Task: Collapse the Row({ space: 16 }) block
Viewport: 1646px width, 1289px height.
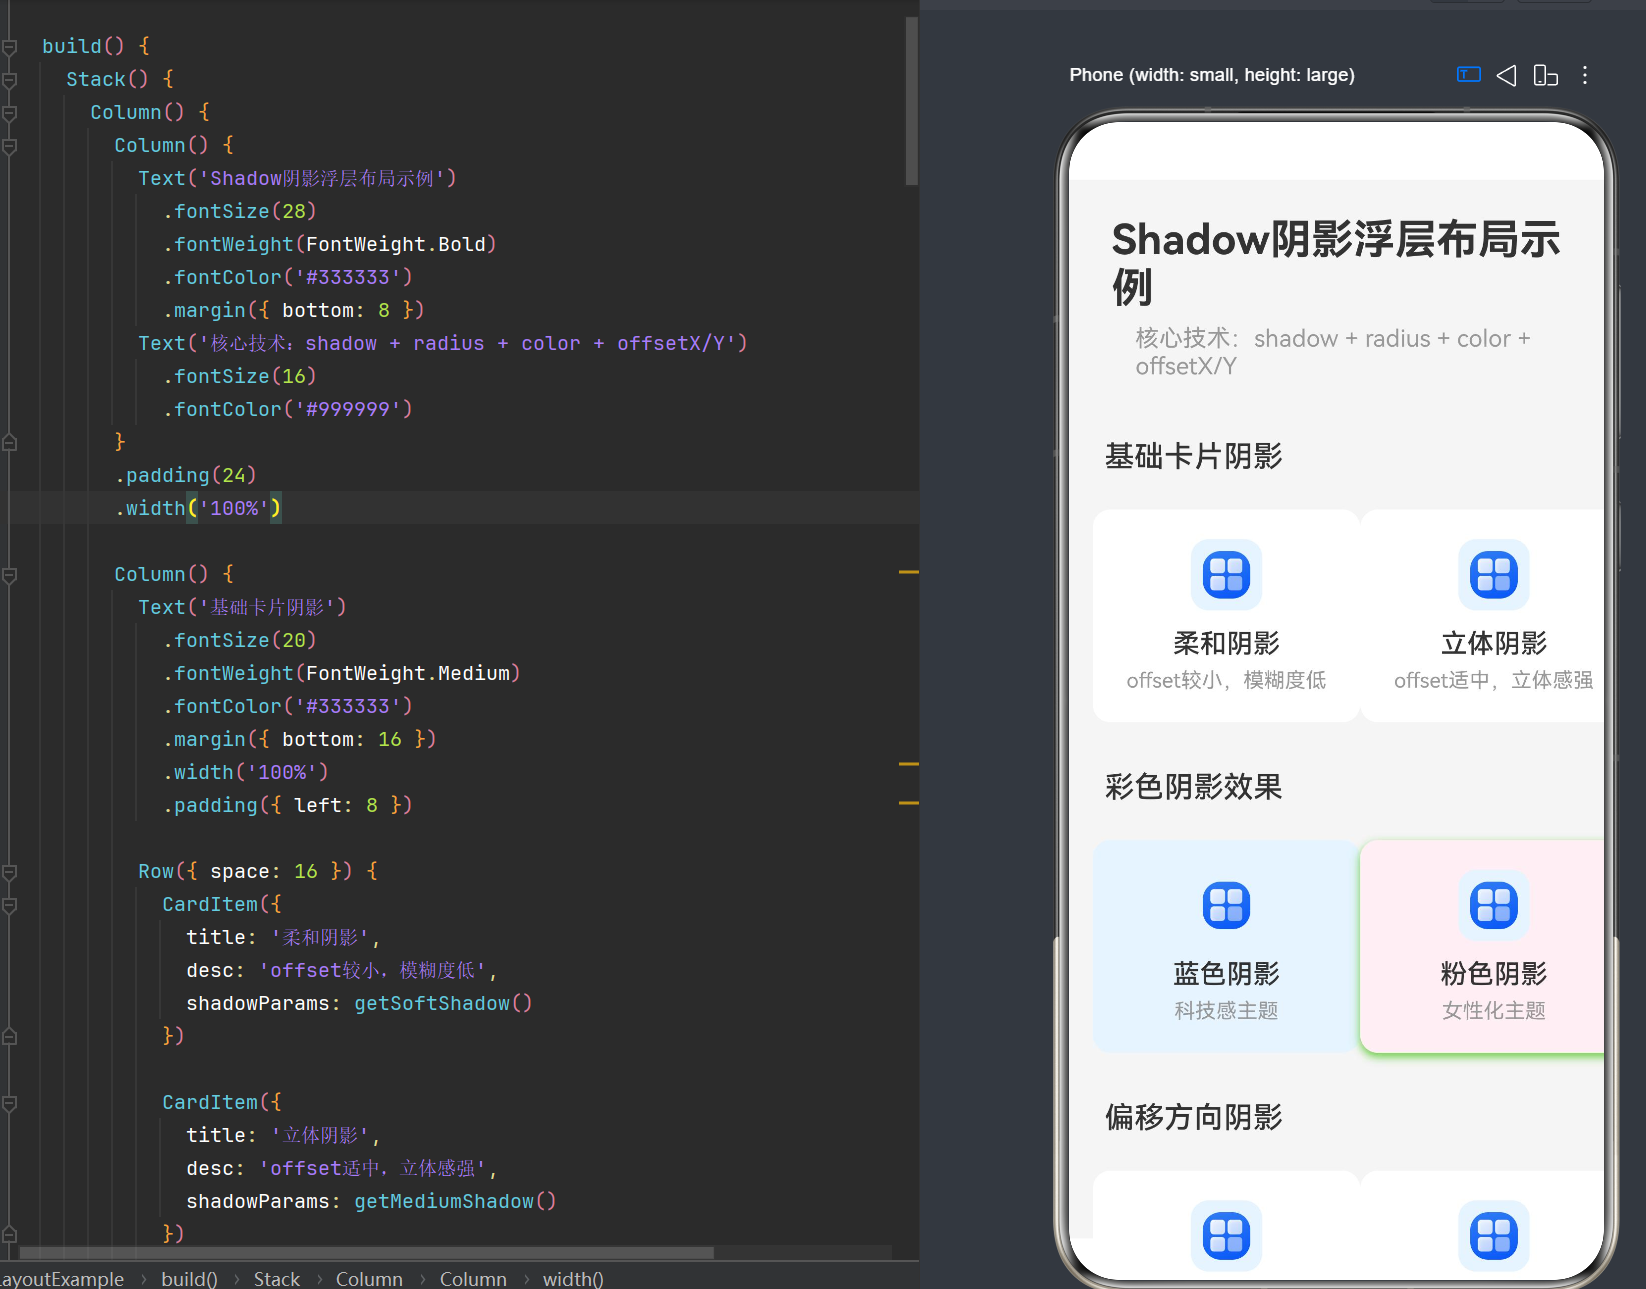Action: (x=9, y=872)
